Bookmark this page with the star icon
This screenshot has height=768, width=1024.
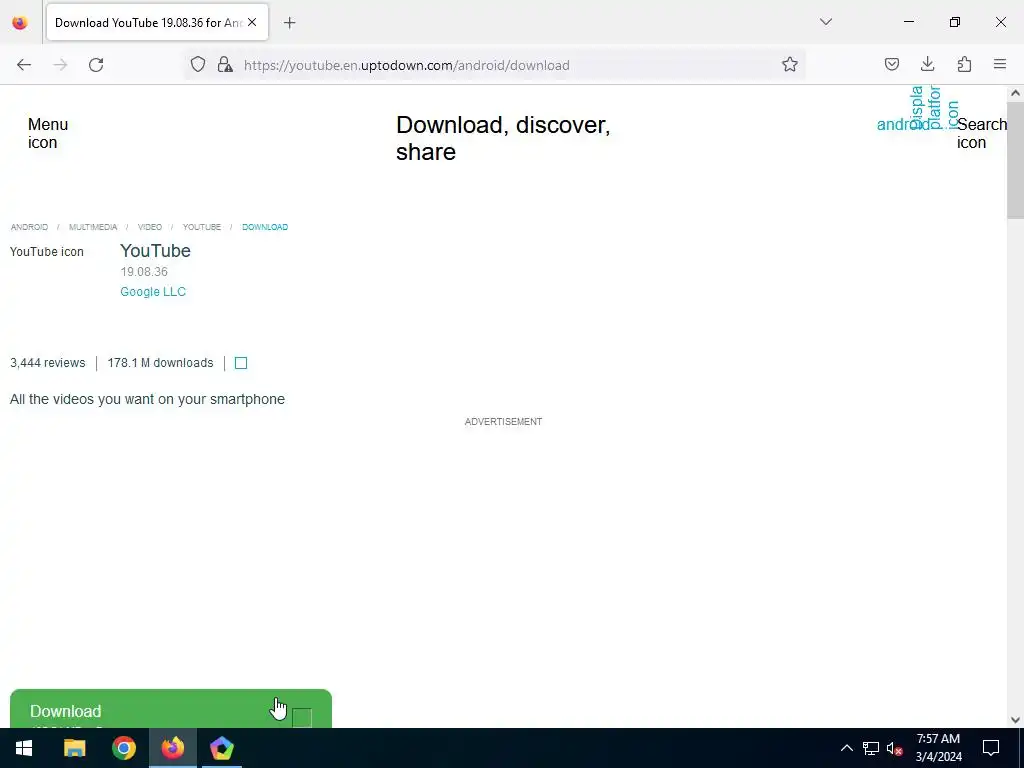(x=790, y=64)
